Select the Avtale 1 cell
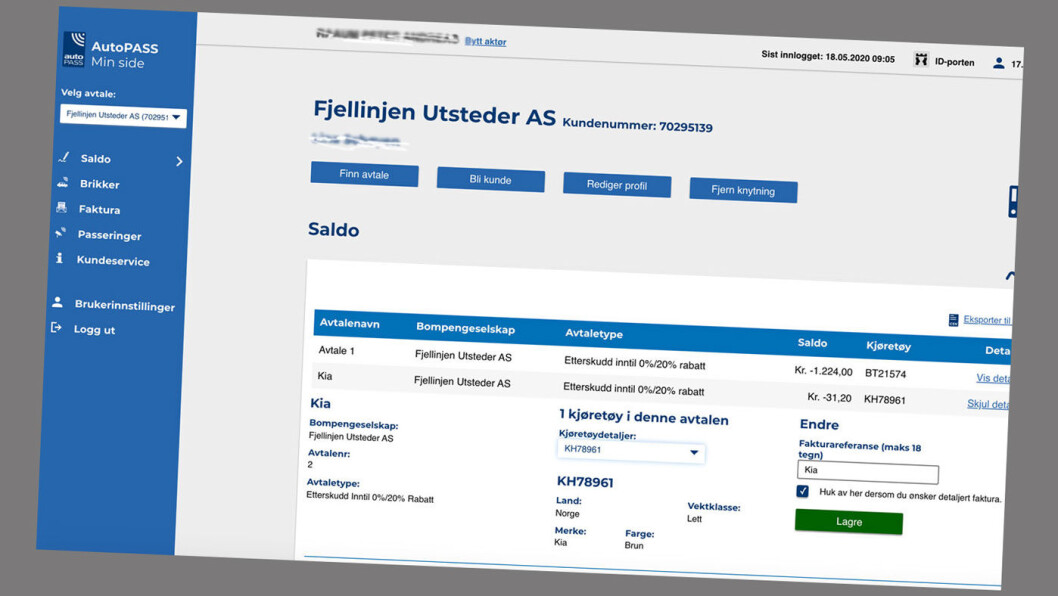Viewport: 1058px width, 596px height. click(336, 350)
